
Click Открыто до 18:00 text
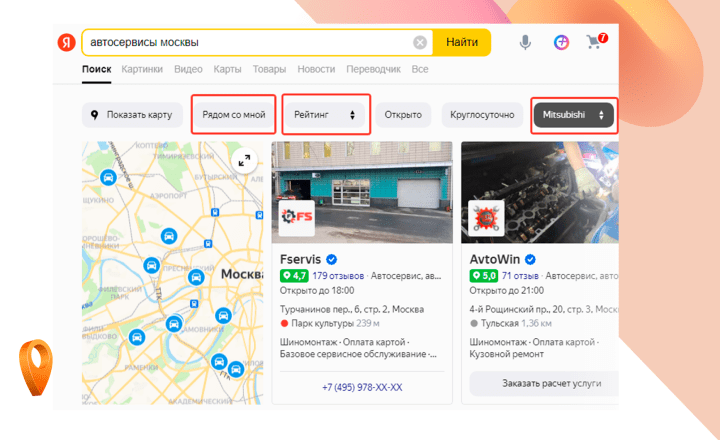point(317,290)
